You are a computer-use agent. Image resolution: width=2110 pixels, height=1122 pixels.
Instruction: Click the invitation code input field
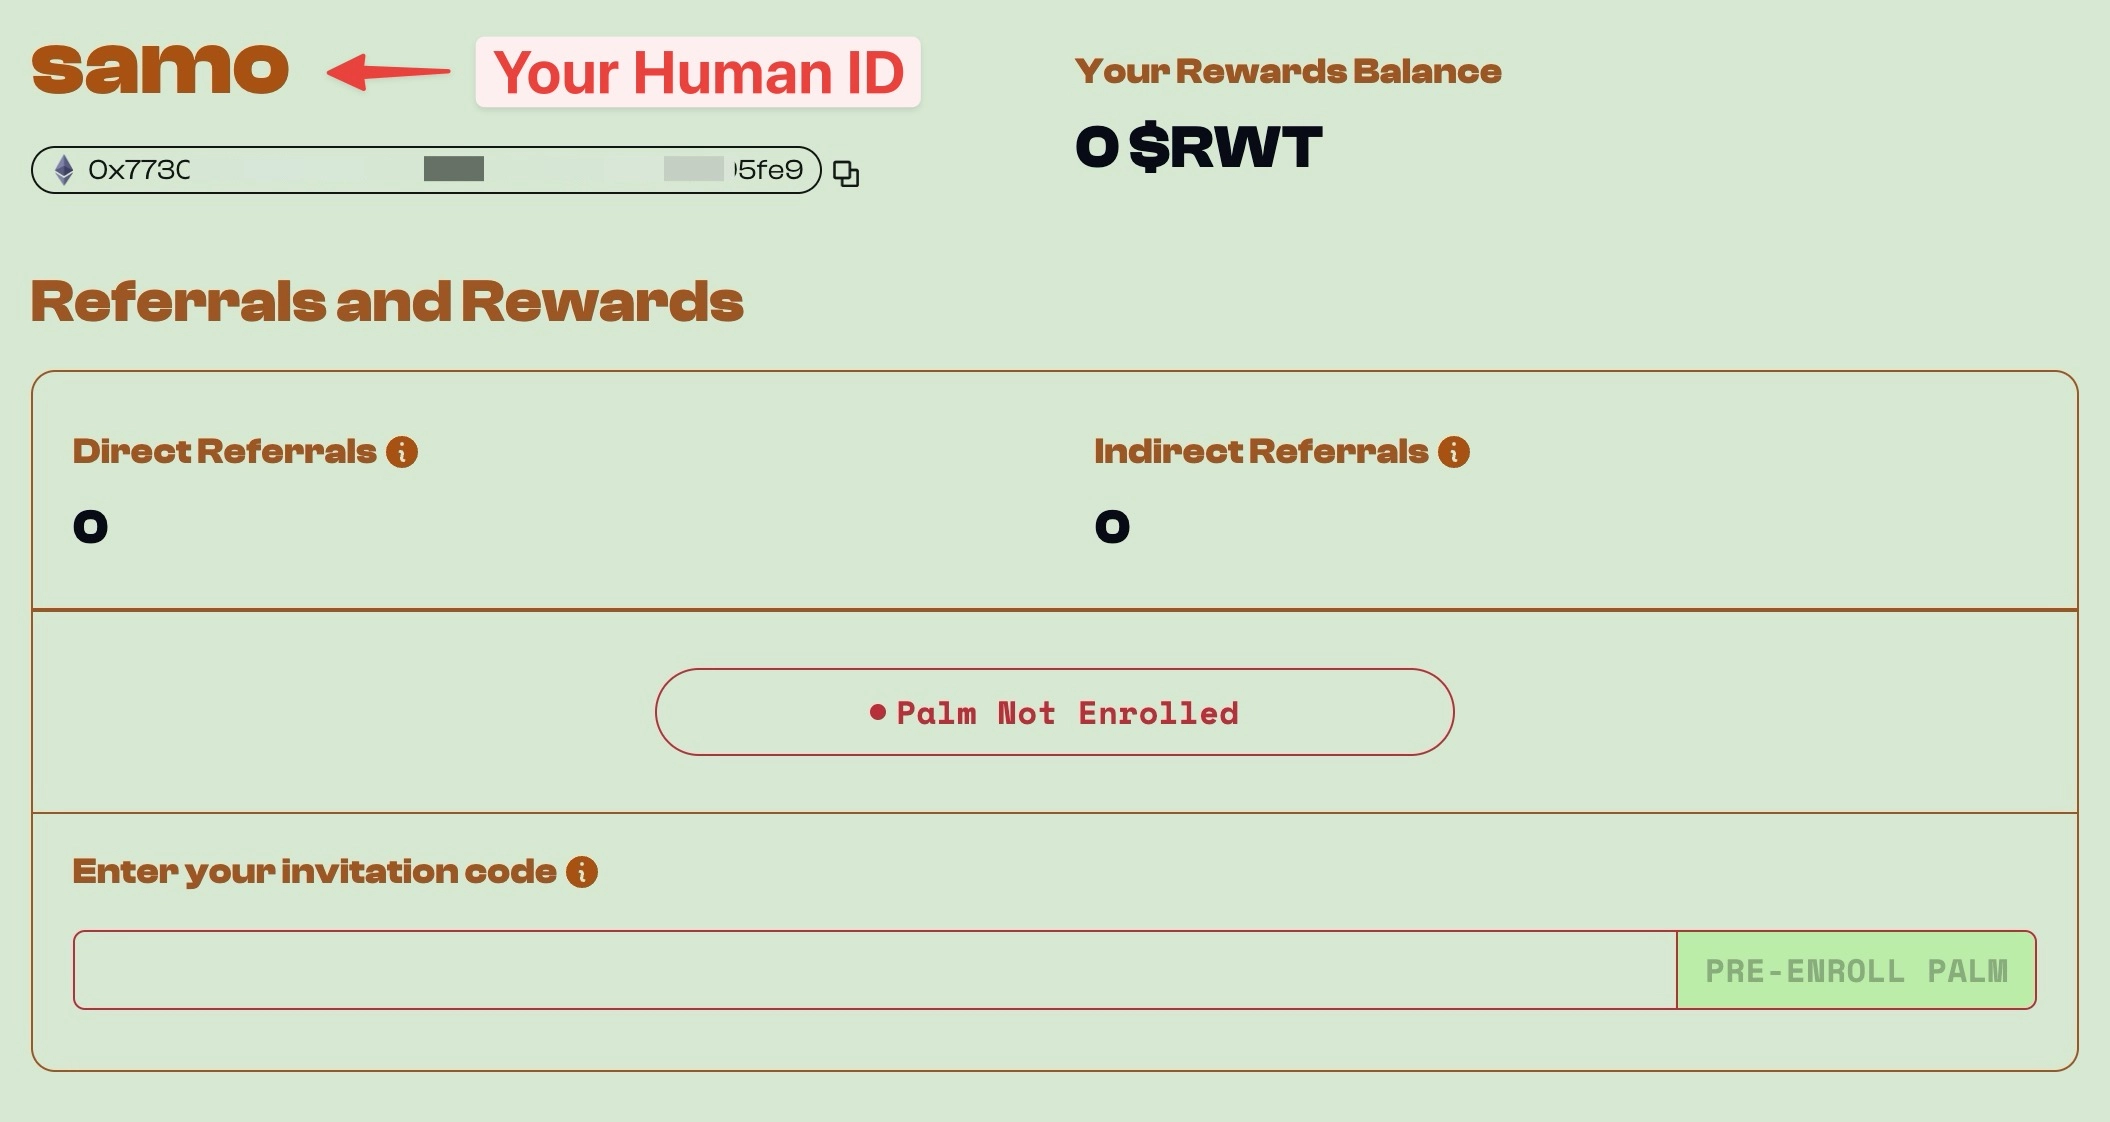pyautogui.click(x=870, y=969)
